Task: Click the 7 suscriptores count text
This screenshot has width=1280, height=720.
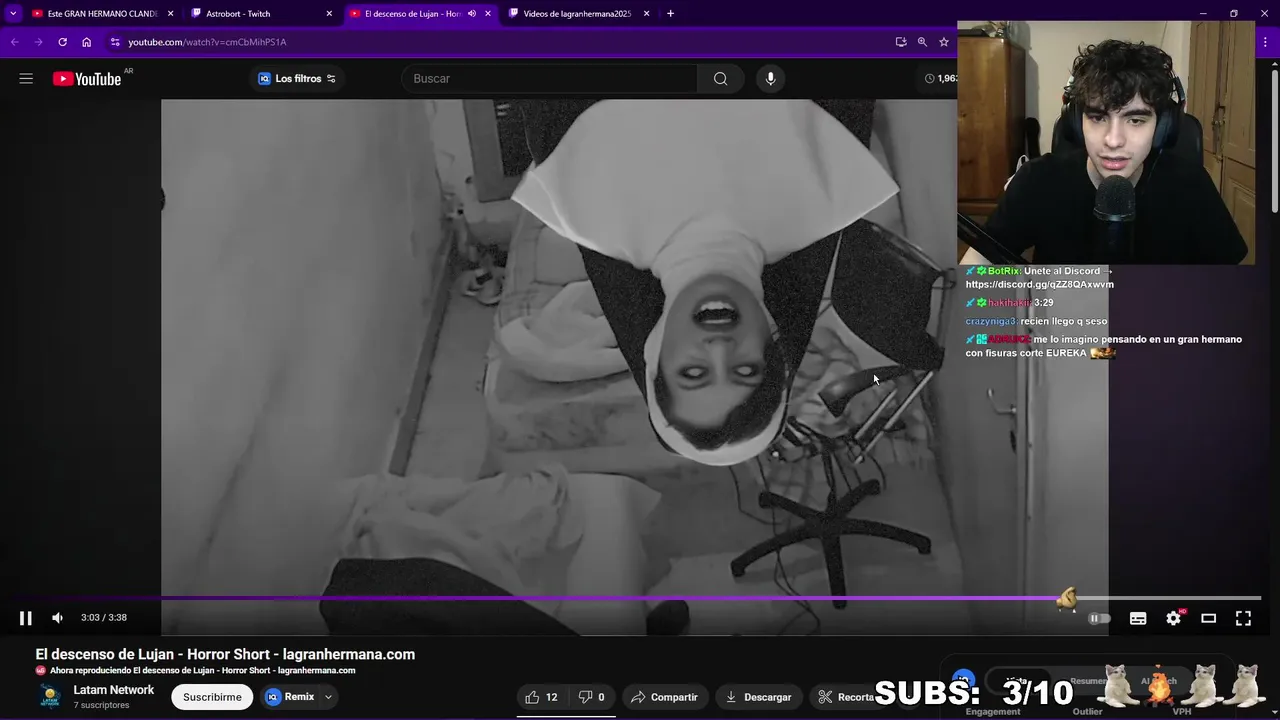Action: [101, 705]
